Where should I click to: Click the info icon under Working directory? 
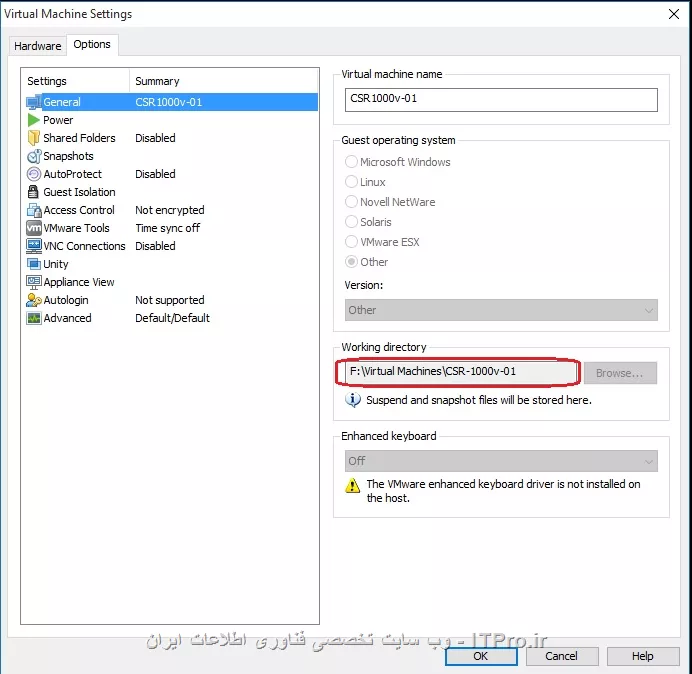coord(353,400)
